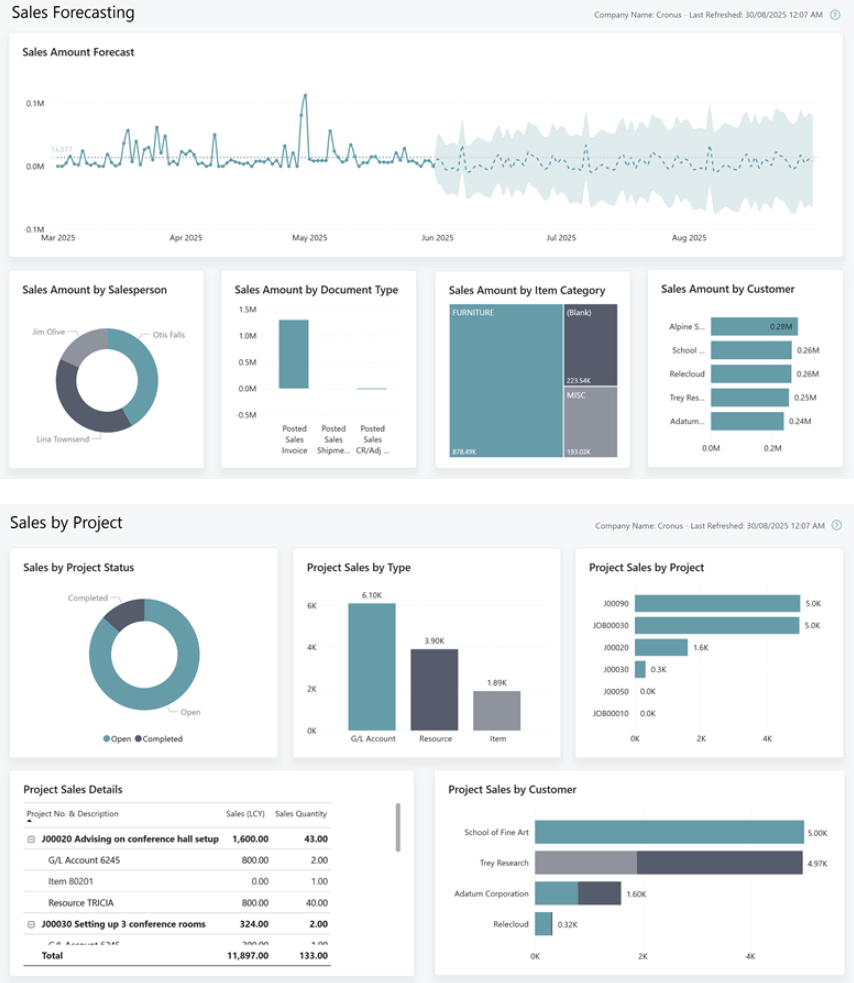854x983 pixels.
Task: Collapse the J00030 conference rooms row
Action: 32,924
